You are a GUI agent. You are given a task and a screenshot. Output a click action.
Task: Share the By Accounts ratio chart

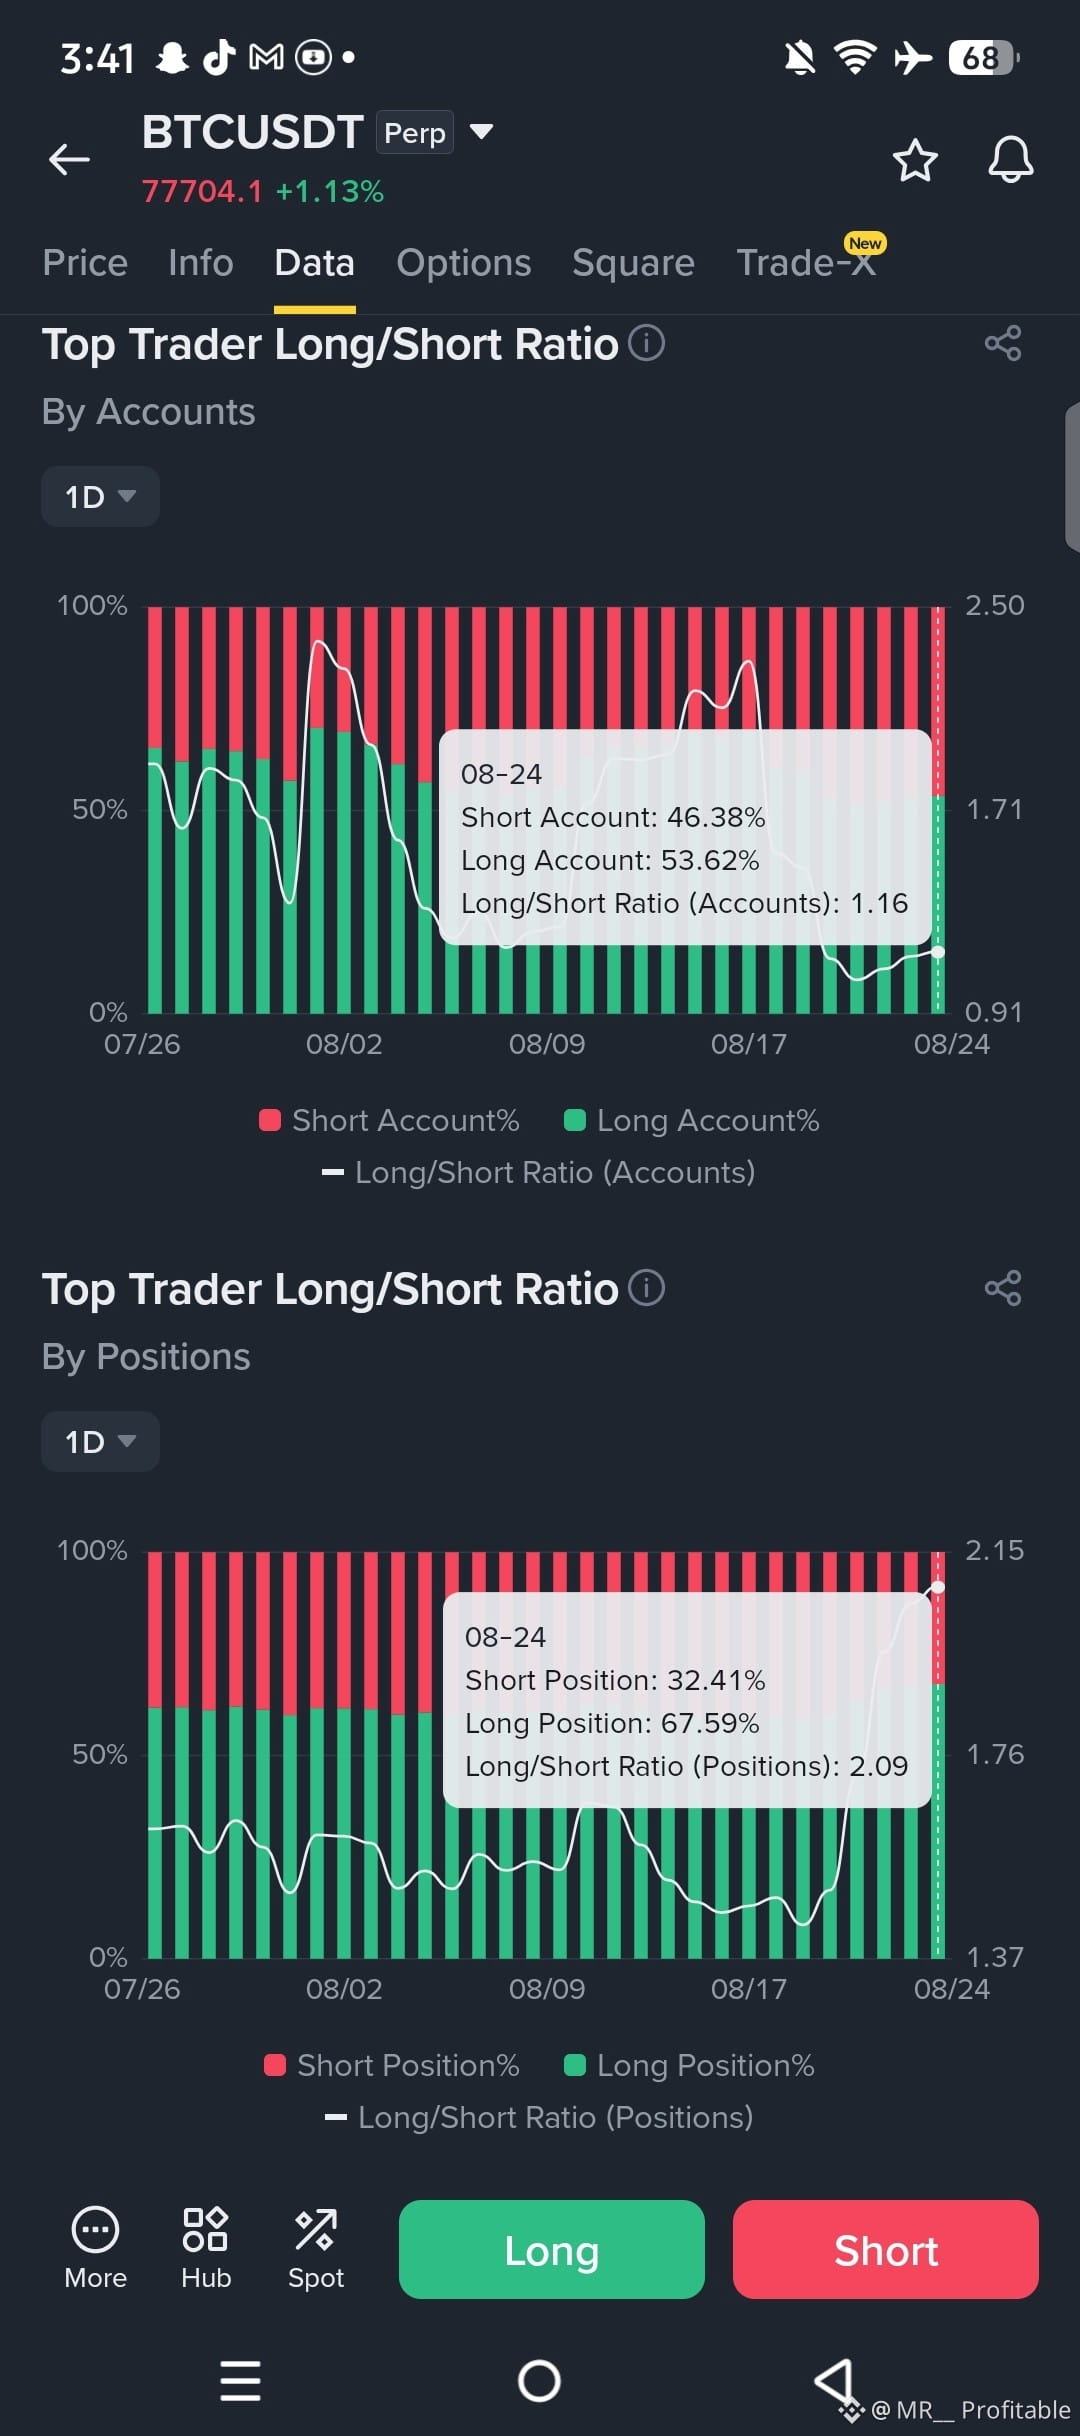pos(1003,343)
